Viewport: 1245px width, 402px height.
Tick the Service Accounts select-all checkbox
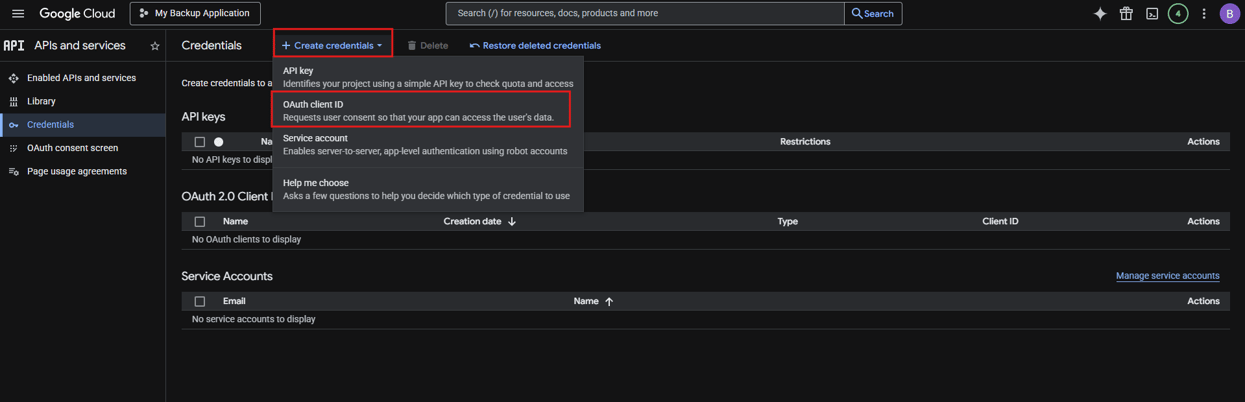coord(200,301)
